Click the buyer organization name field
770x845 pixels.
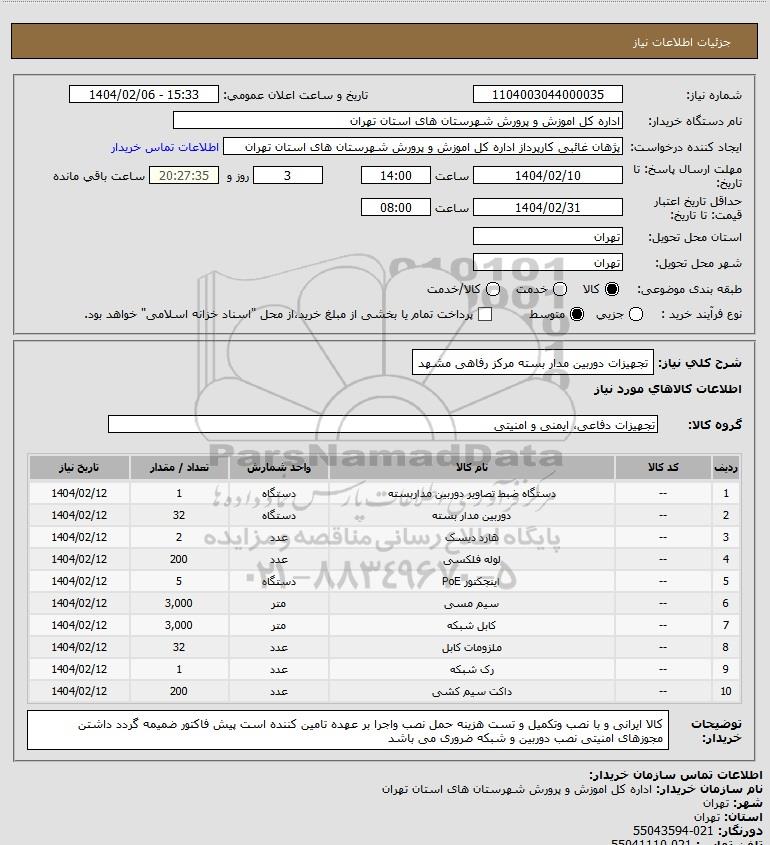tap(398, 121)
